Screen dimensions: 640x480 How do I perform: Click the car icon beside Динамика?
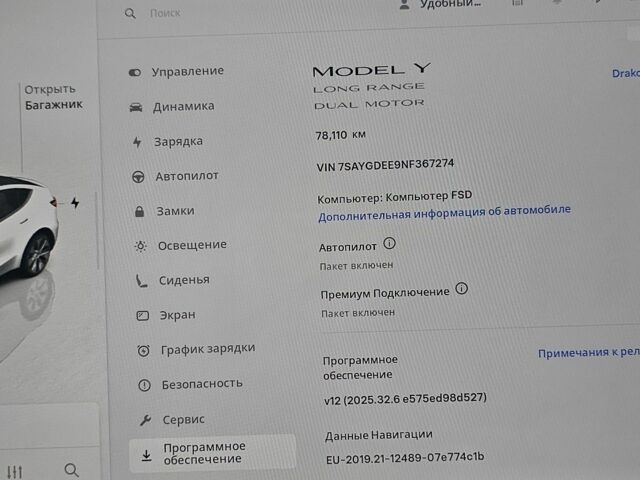pos(136,107)
